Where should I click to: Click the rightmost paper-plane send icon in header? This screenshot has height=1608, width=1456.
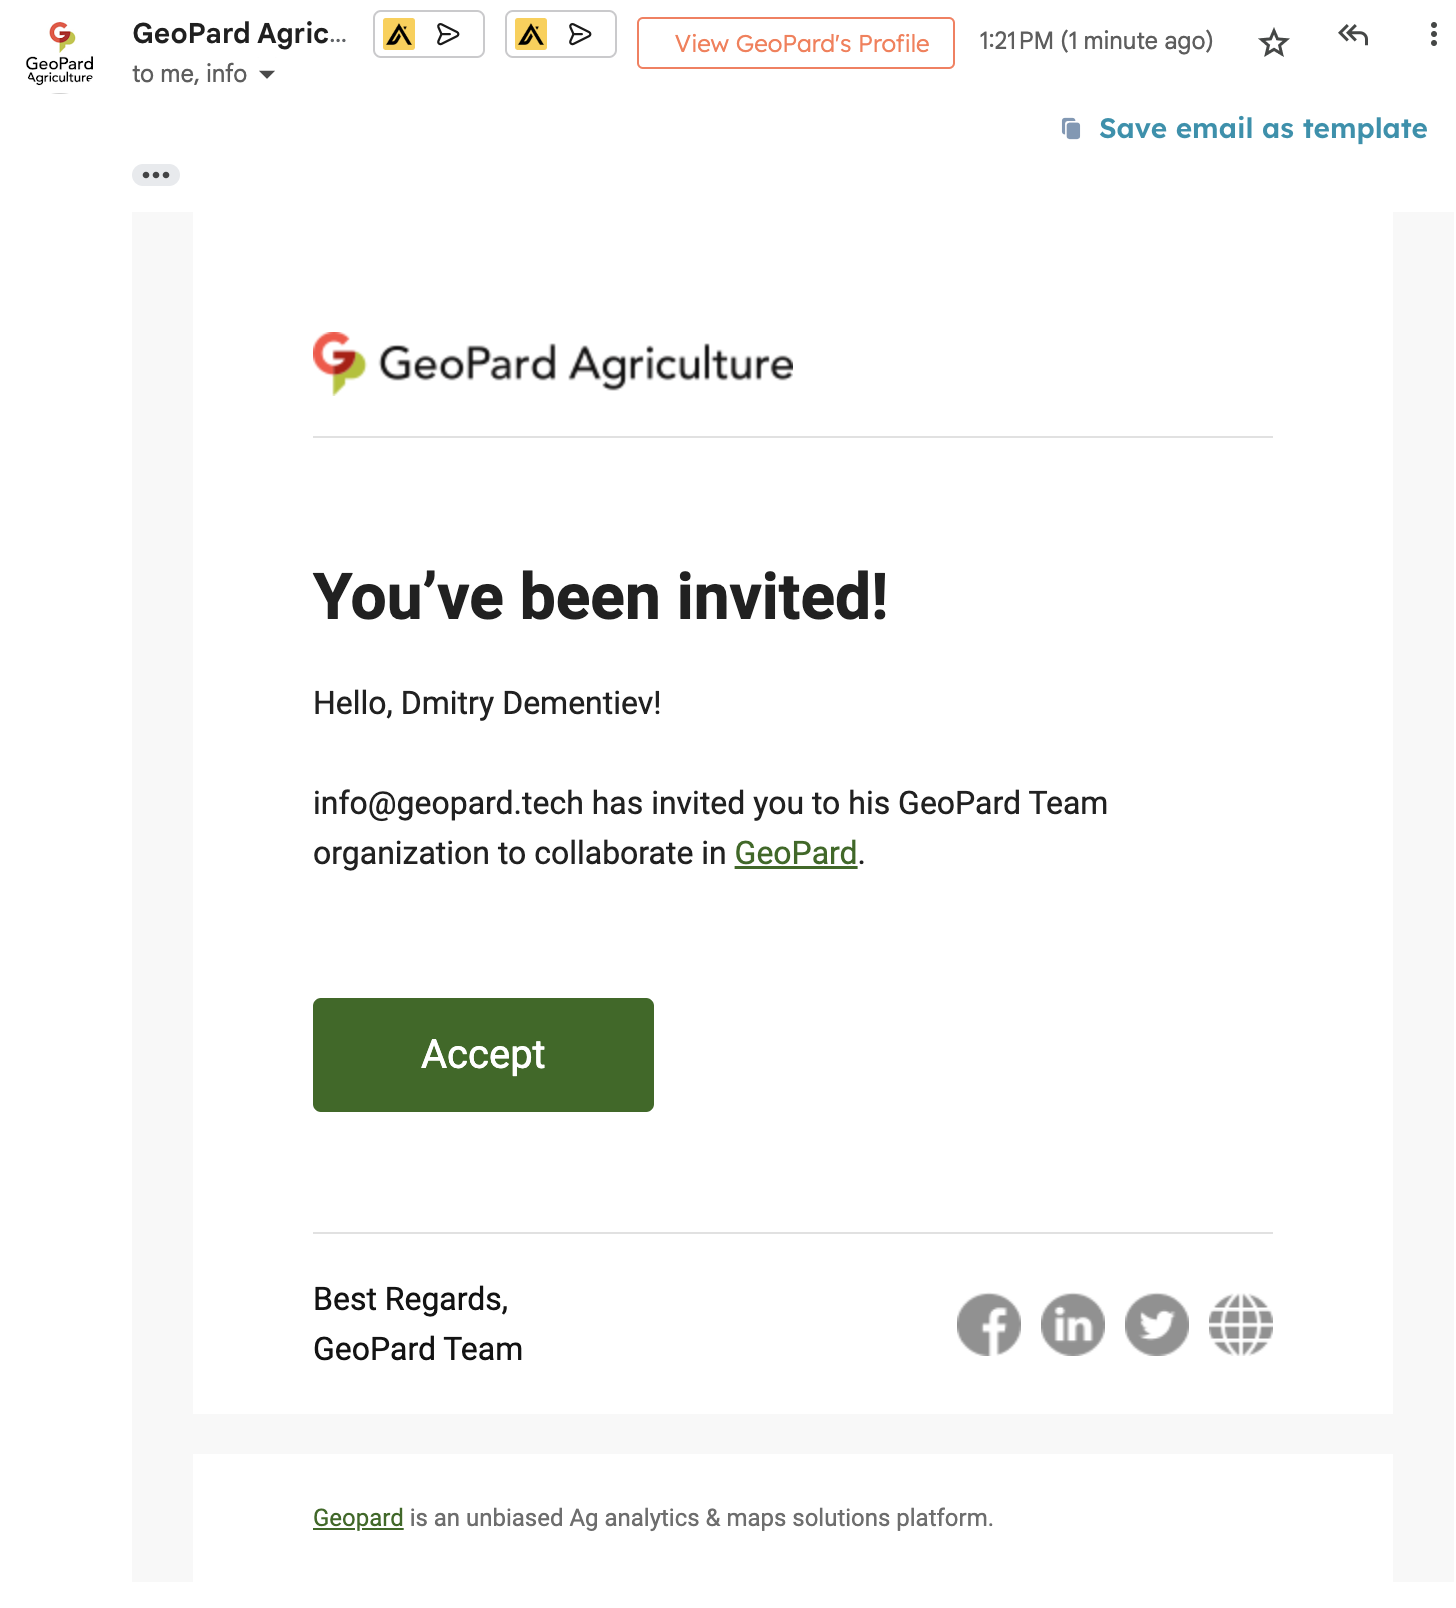click(580, 35)
